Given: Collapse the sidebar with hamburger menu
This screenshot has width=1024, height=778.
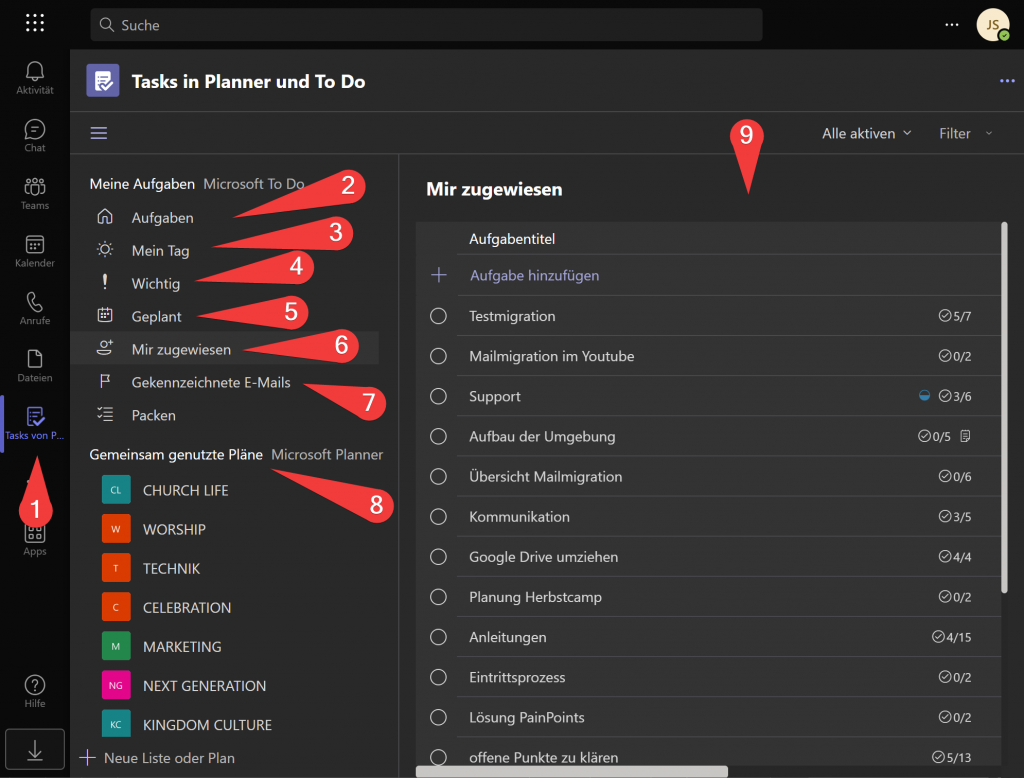Looking at the screenshot, I should pyautogui.click(x=99, y=133).
